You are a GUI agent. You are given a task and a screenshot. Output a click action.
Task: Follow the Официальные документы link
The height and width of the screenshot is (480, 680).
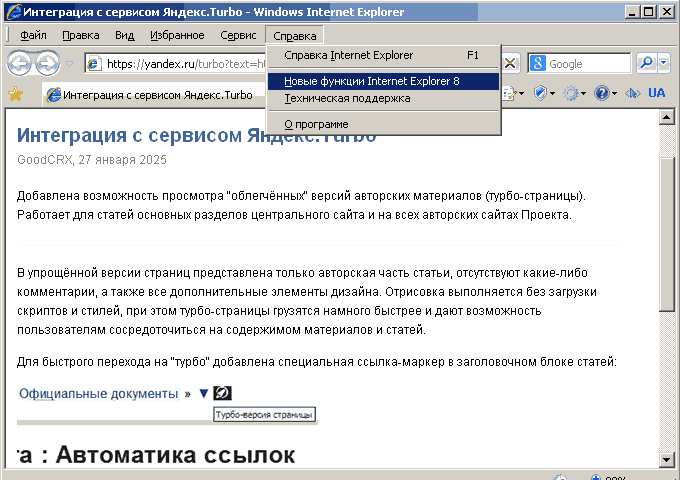98,393
